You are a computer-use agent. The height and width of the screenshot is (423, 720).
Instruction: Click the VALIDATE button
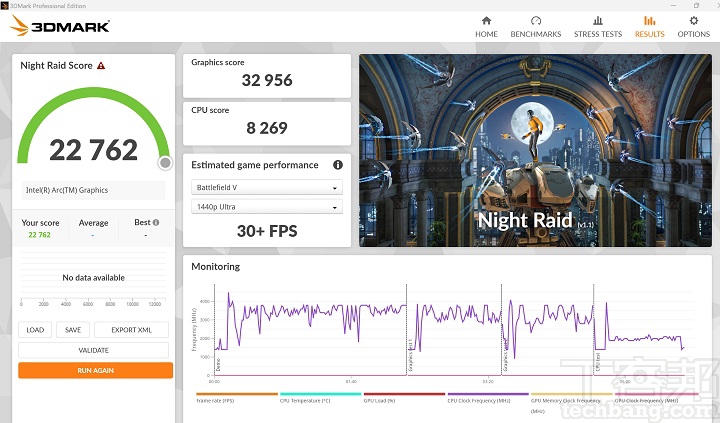(93, 350)
